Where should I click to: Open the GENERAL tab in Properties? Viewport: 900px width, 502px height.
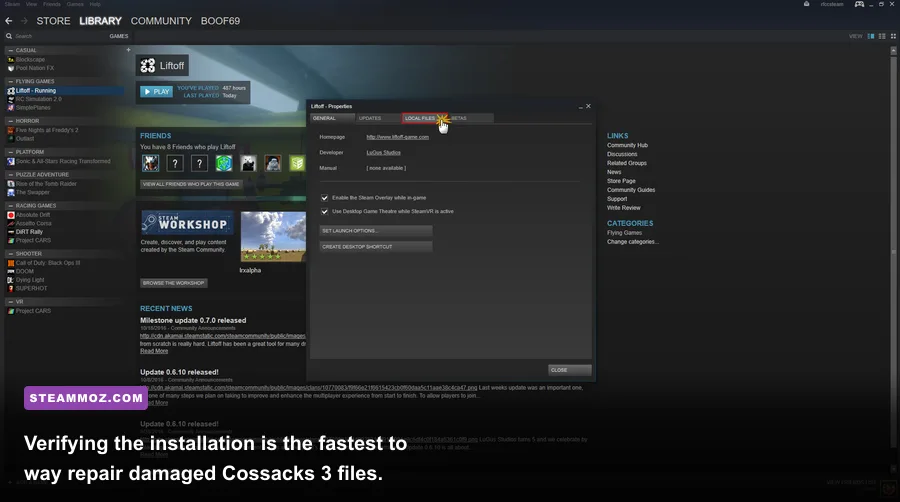[332, 118]
